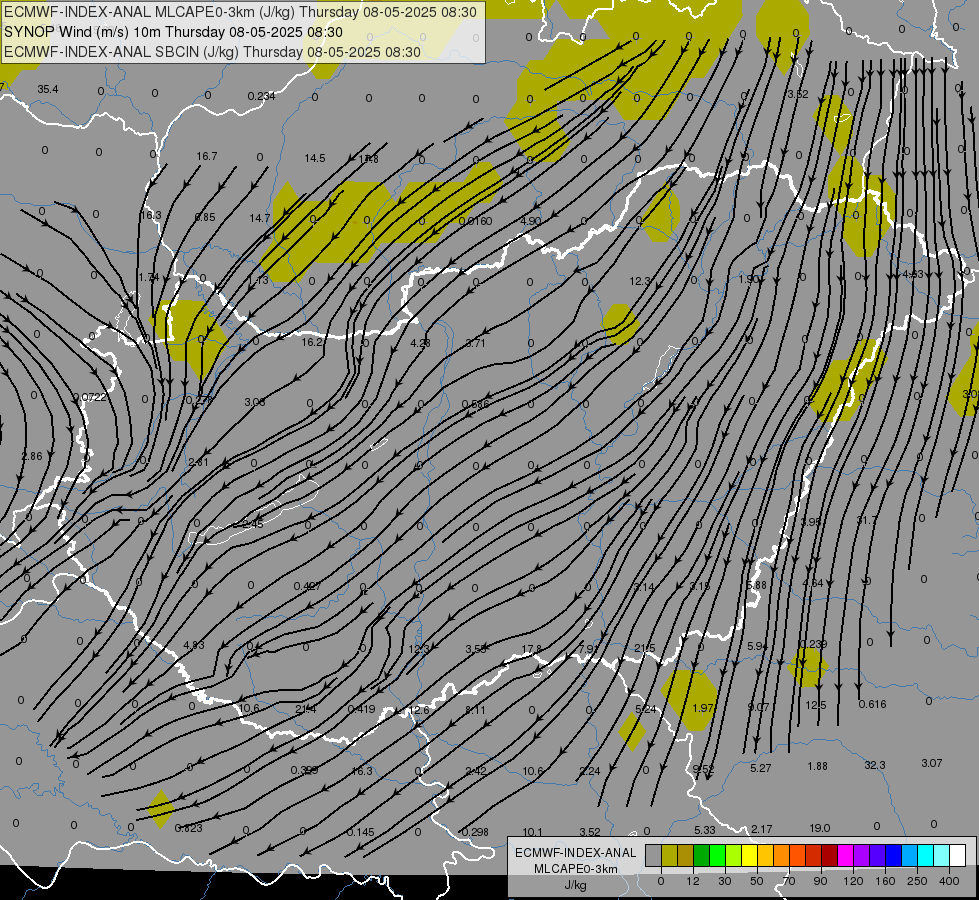Click the gray first swatch in the legend
979x900 pixels.
click(653, 855)
